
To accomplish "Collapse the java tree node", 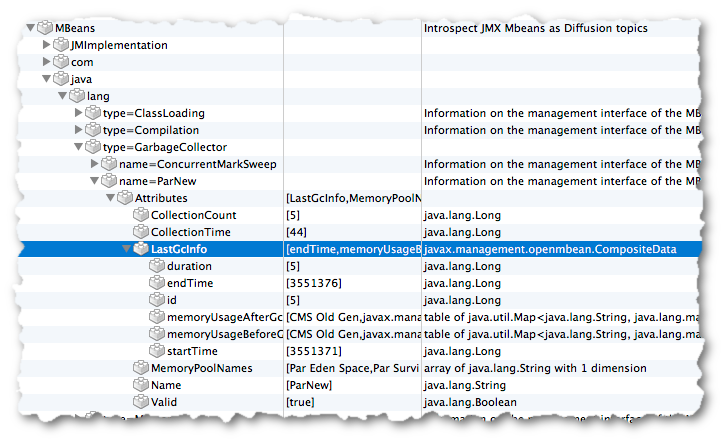I will tap(46, 79).
